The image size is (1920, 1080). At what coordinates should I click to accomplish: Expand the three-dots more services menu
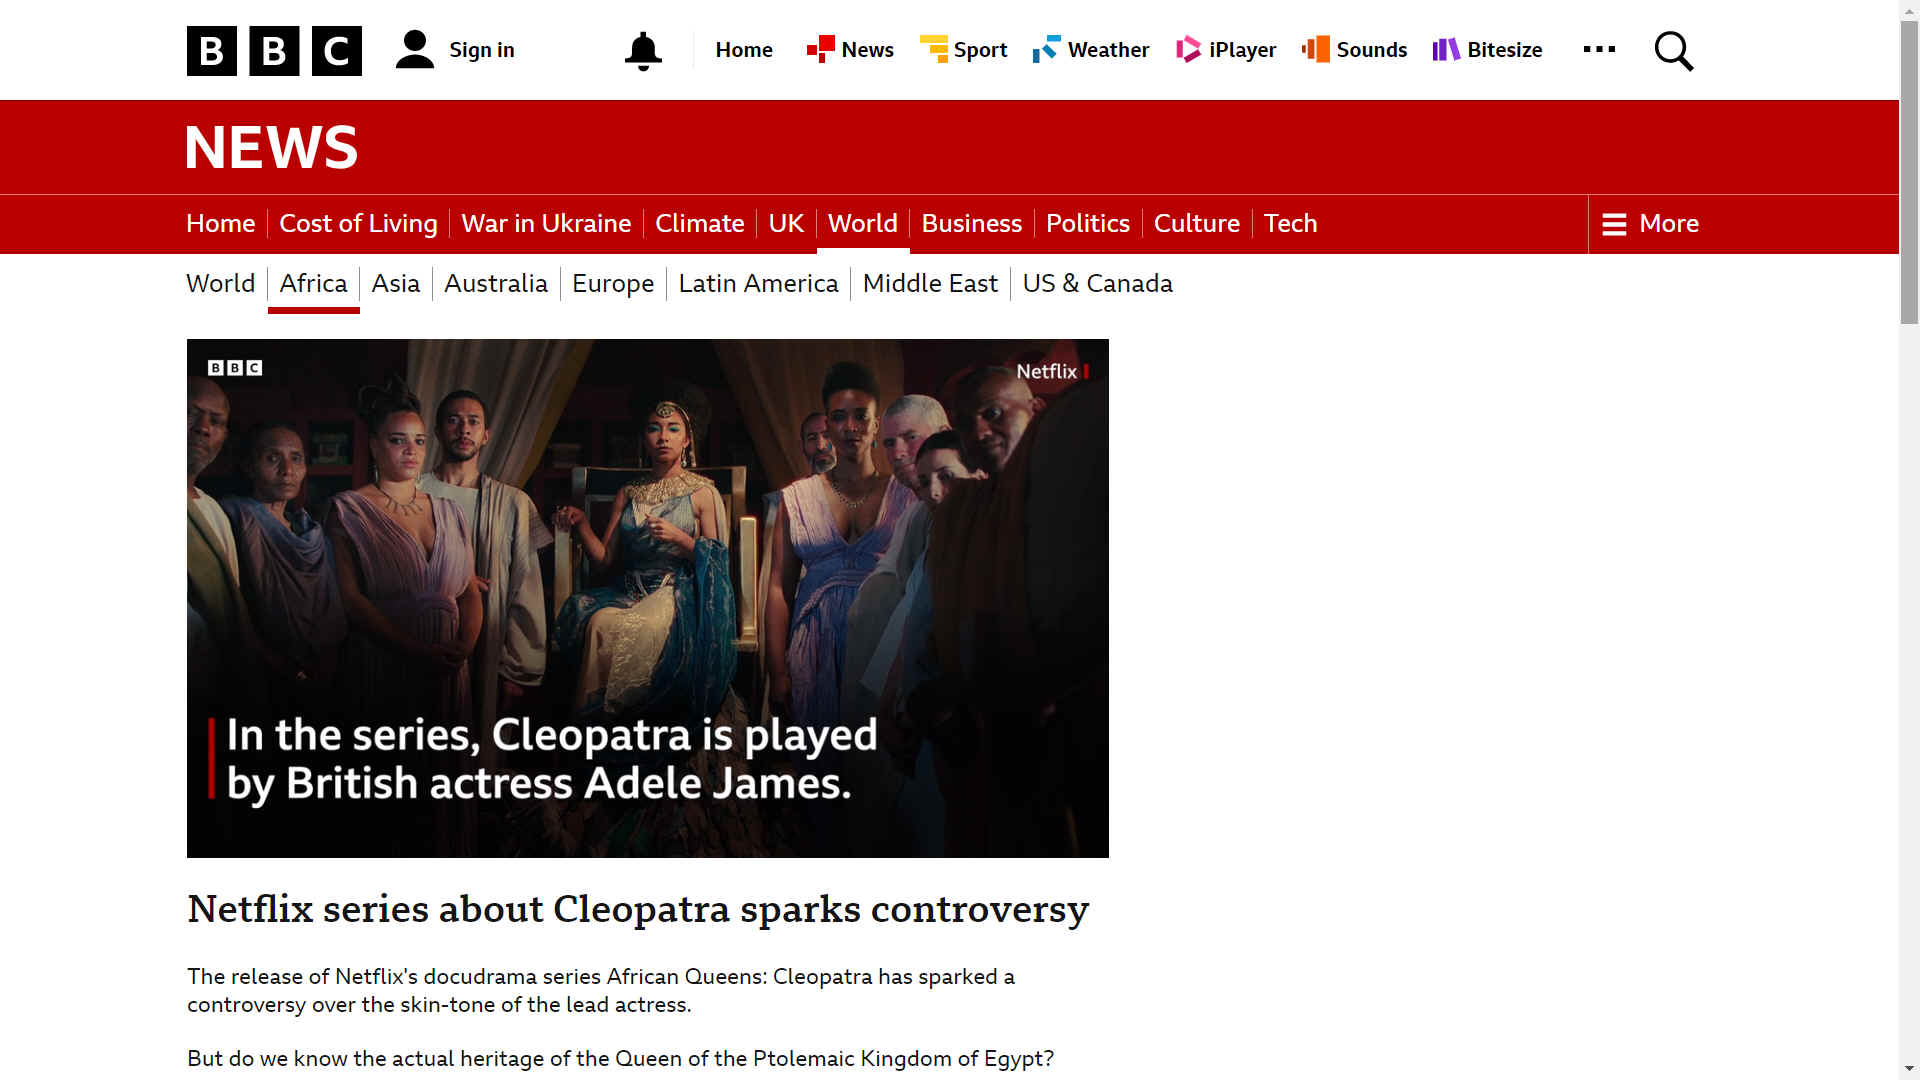[x=1599, y=49]
